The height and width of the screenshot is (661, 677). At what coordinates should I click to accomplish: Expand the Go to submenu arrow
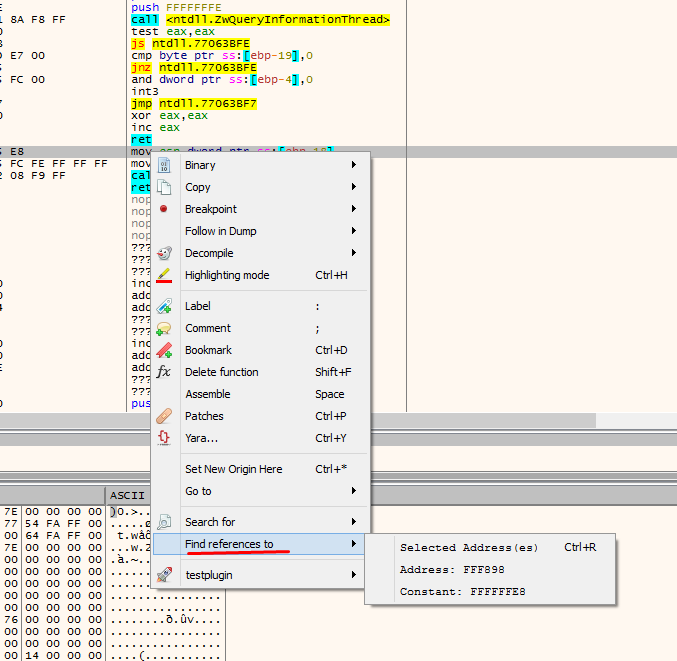point(354,491)
